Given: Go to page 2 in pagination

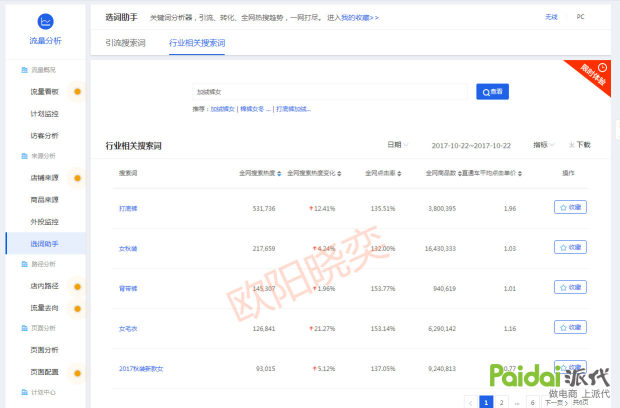Looking at the screenshot, I should [x=501, y=402].
